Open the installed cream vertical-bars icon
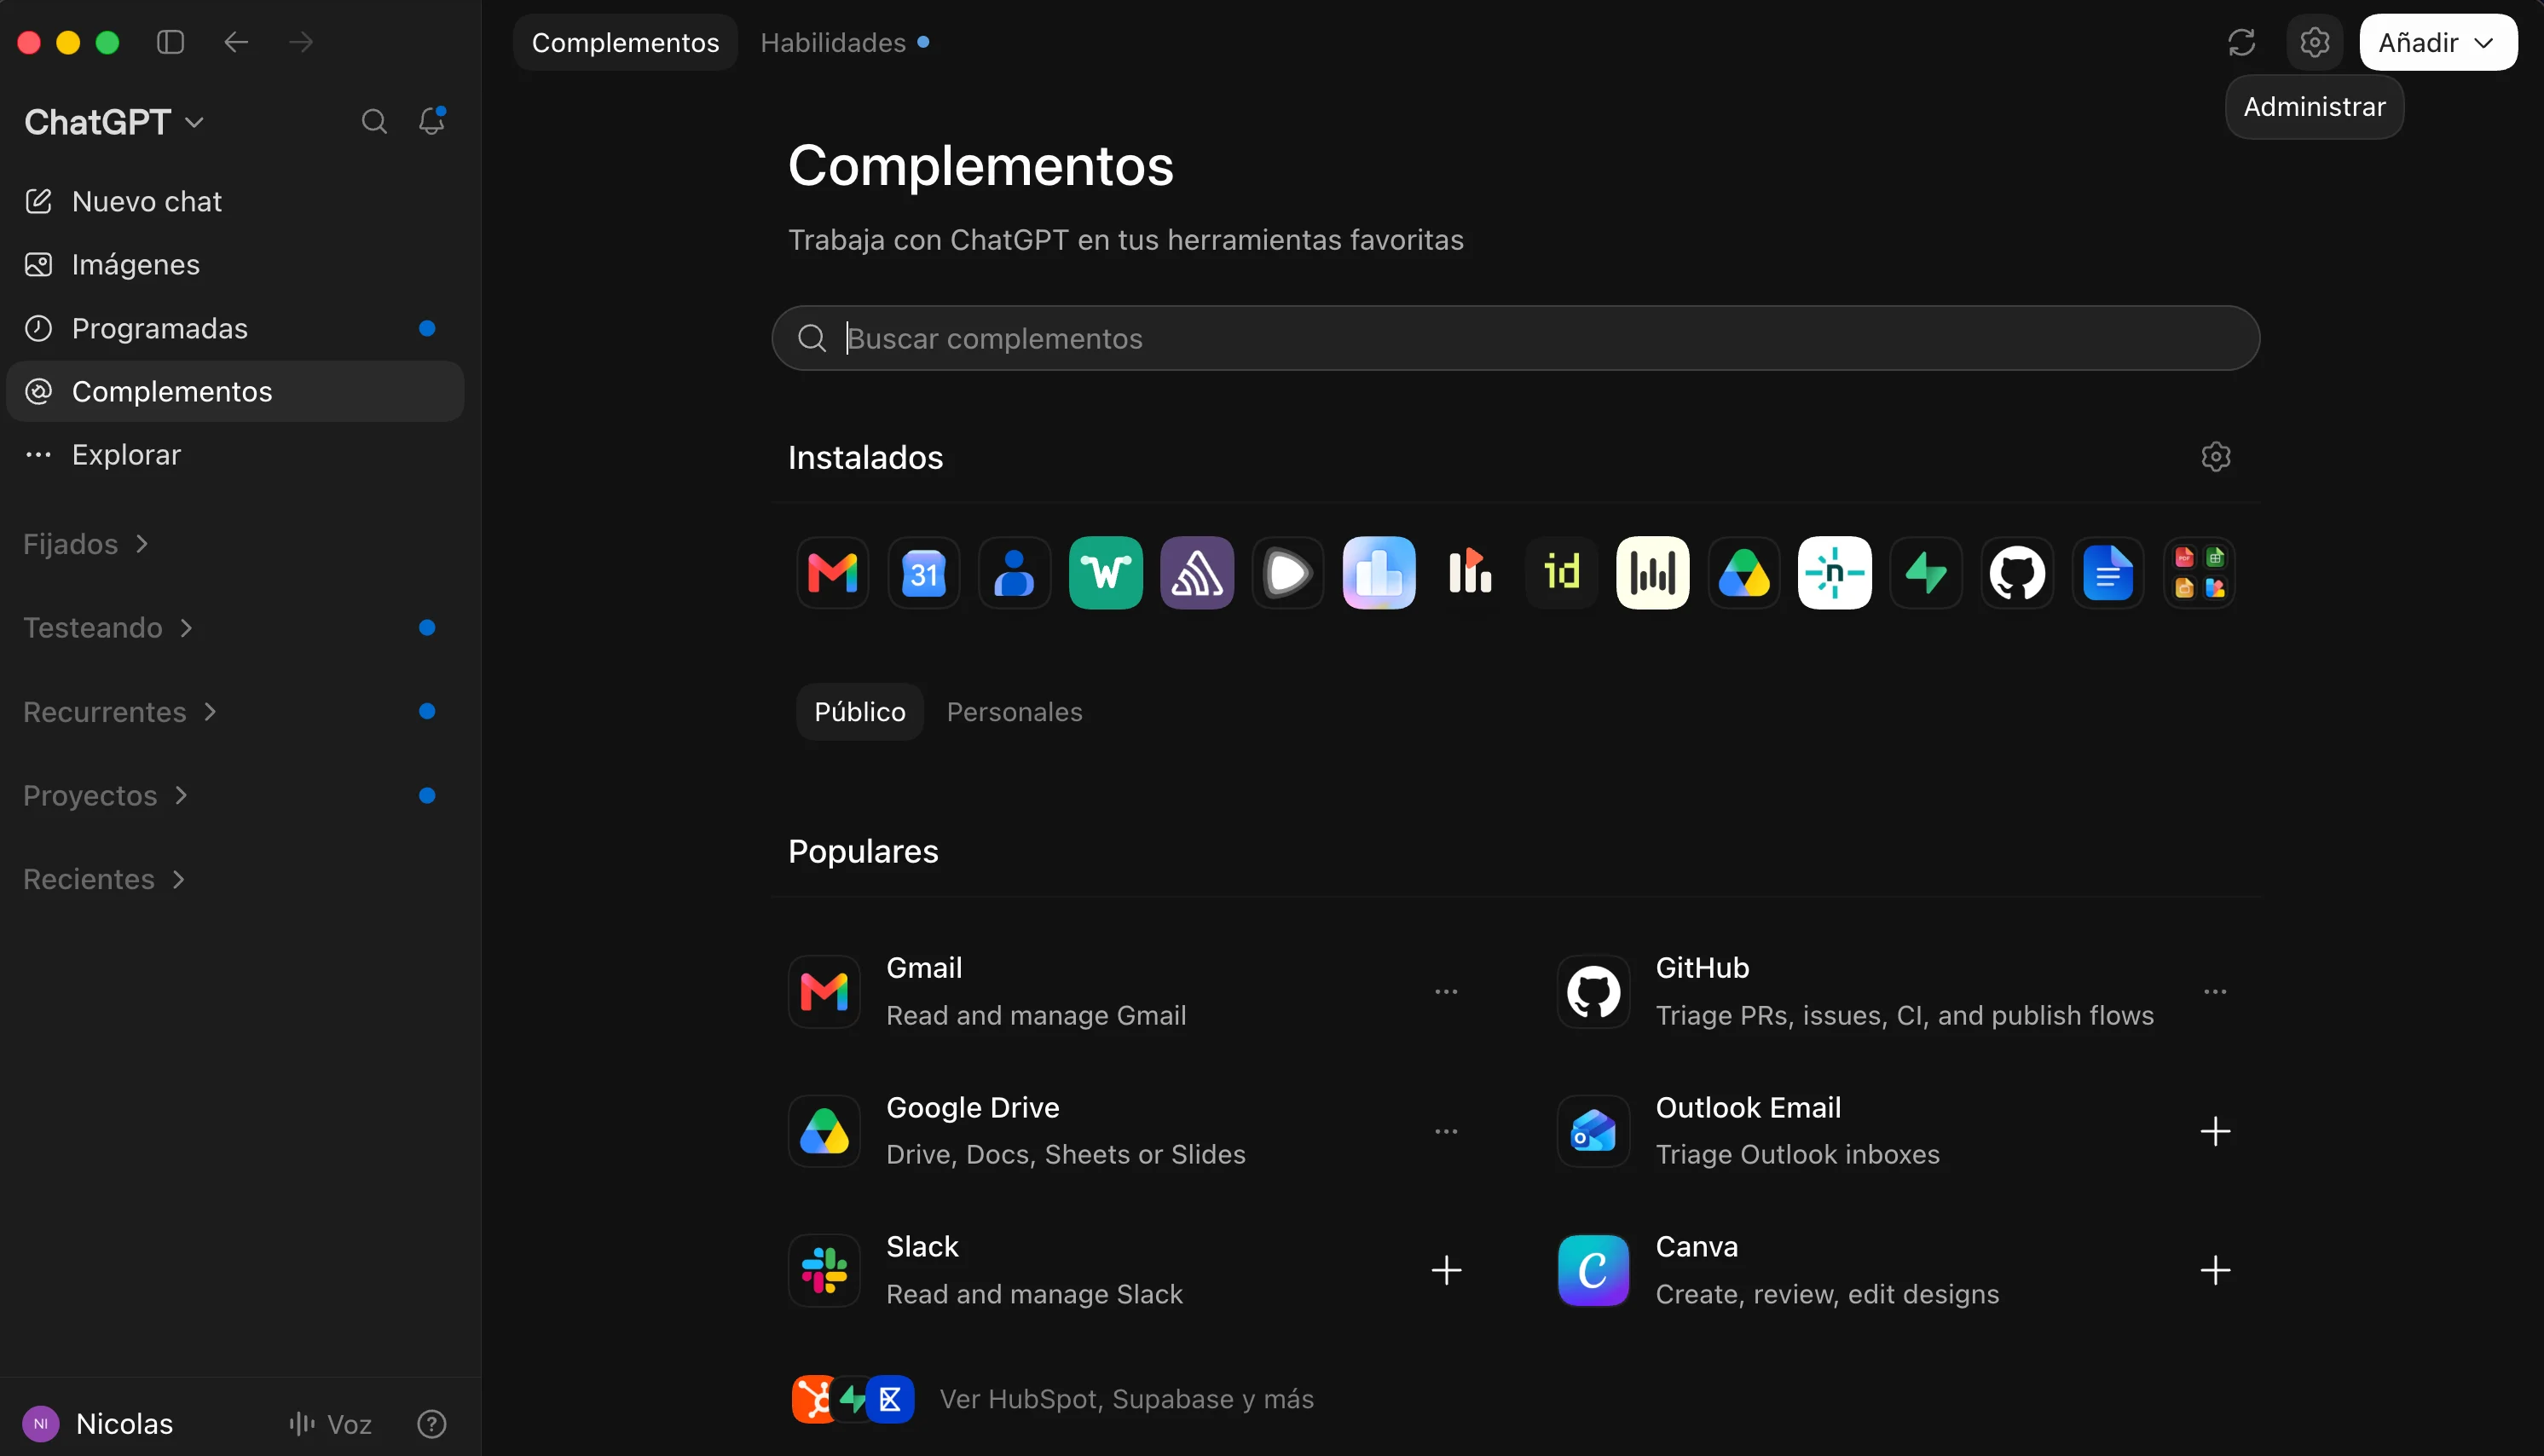 [1652, 573]
